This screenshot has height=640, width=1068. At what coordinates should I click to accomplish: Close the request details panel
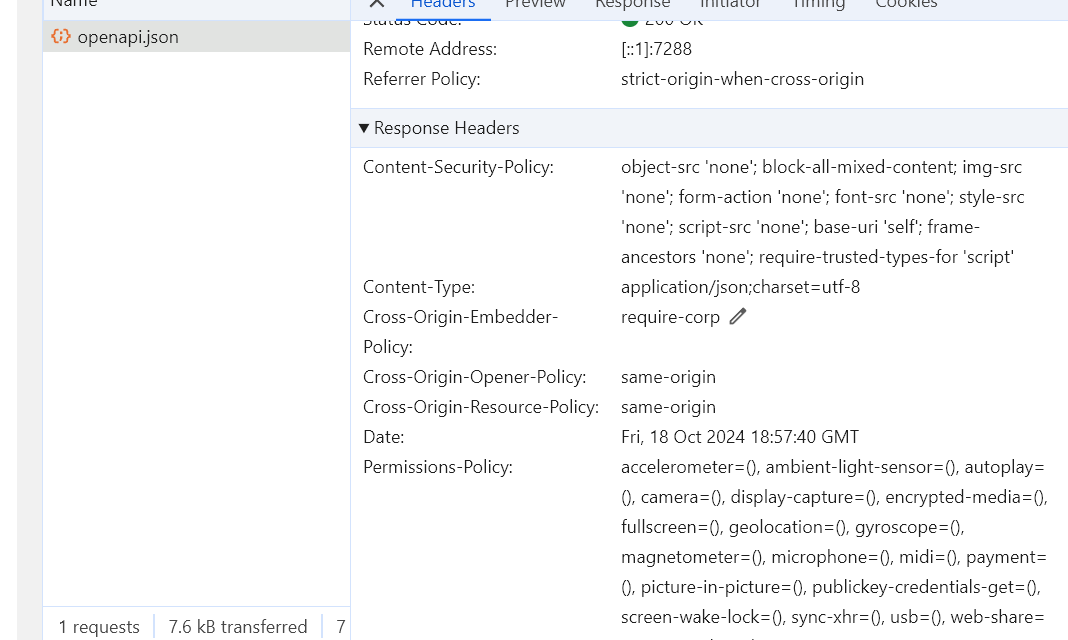pos(377,4)
